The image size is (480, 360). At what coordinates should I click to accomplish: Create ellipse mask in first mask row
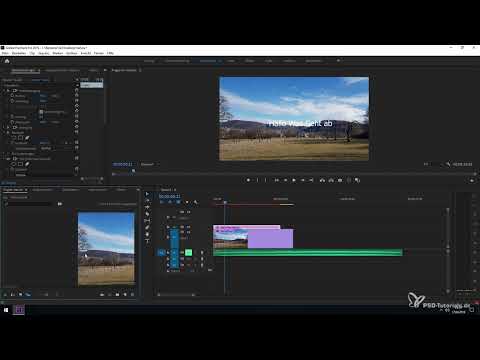click(x=14, y=138)
